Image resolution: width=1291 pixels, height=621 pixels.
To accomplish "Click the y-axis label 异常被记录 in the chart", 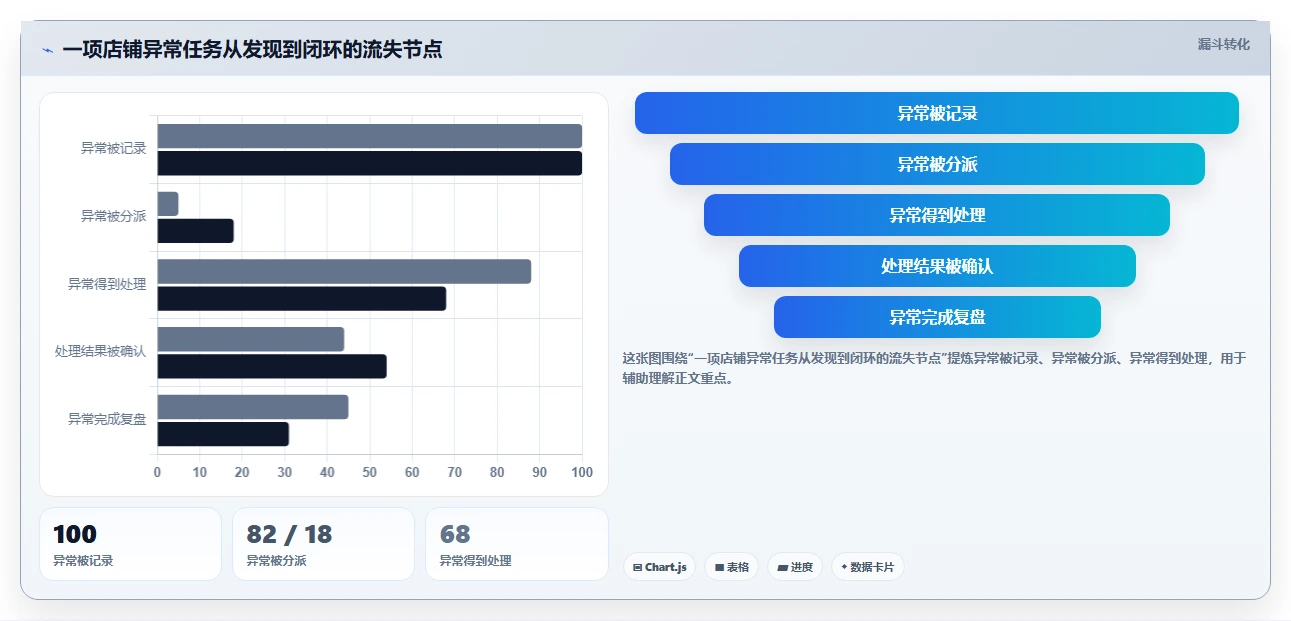I will (114, 149).
